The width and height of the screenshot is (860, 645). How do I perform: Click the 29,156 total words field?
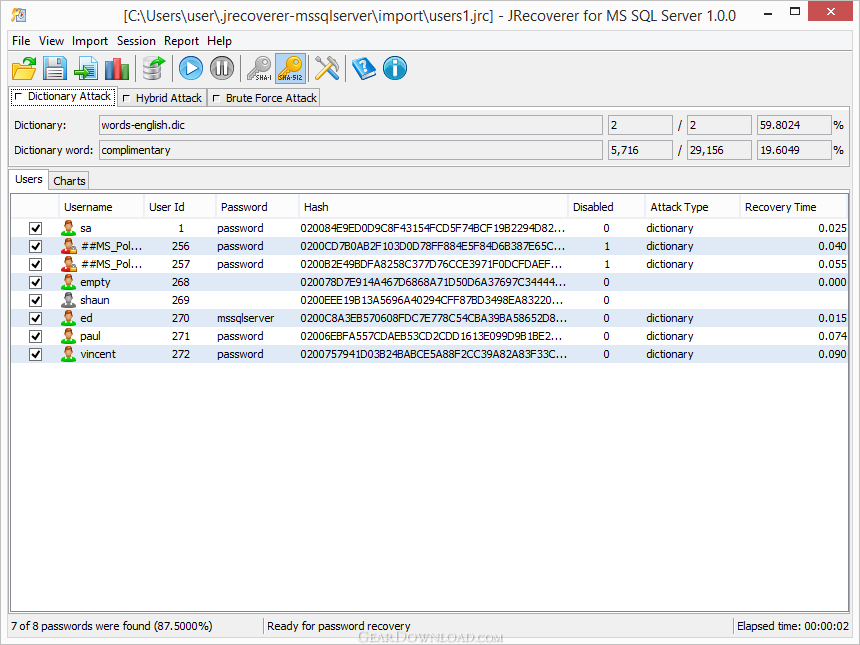[x=720, y=150]
